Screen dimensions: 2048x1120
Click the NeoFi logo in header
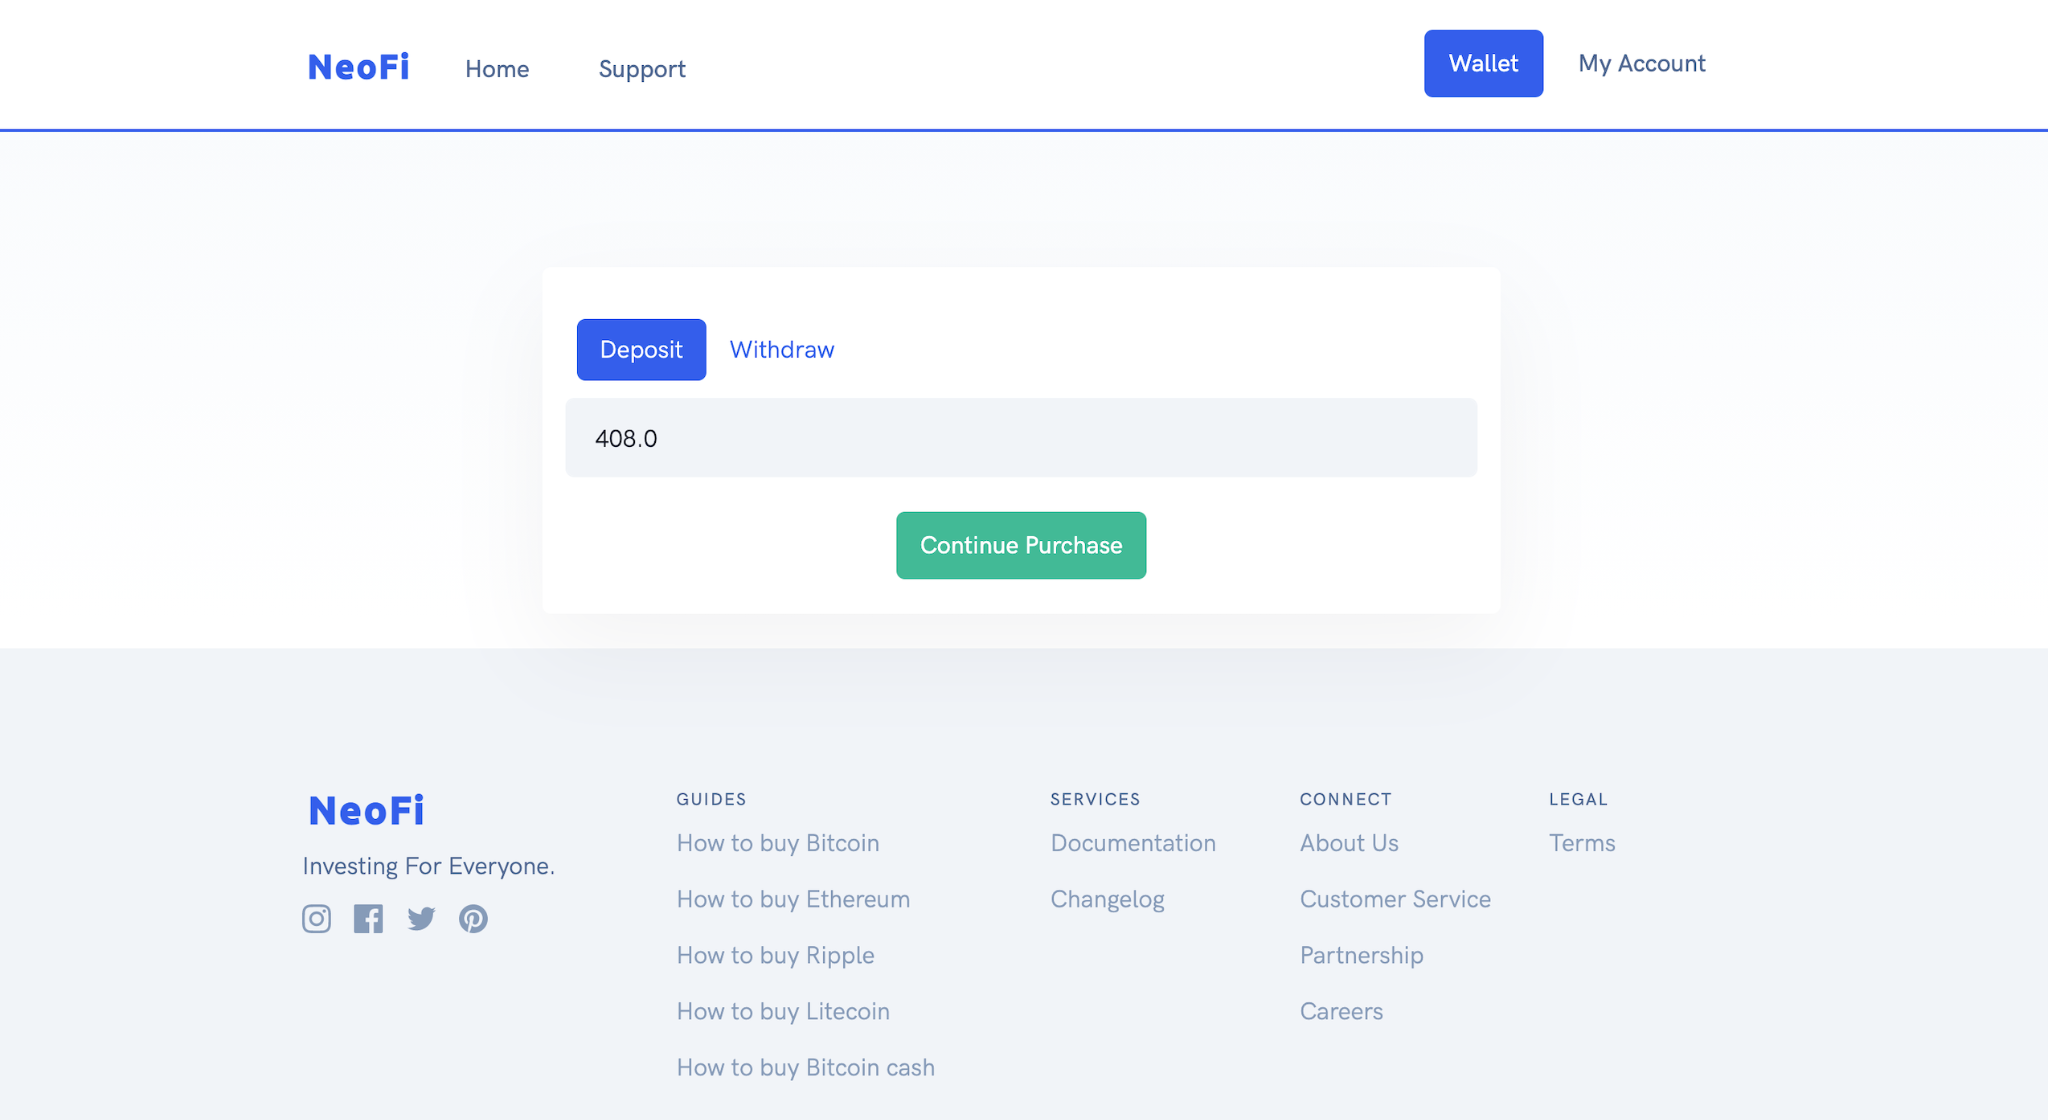click(358, 67)
